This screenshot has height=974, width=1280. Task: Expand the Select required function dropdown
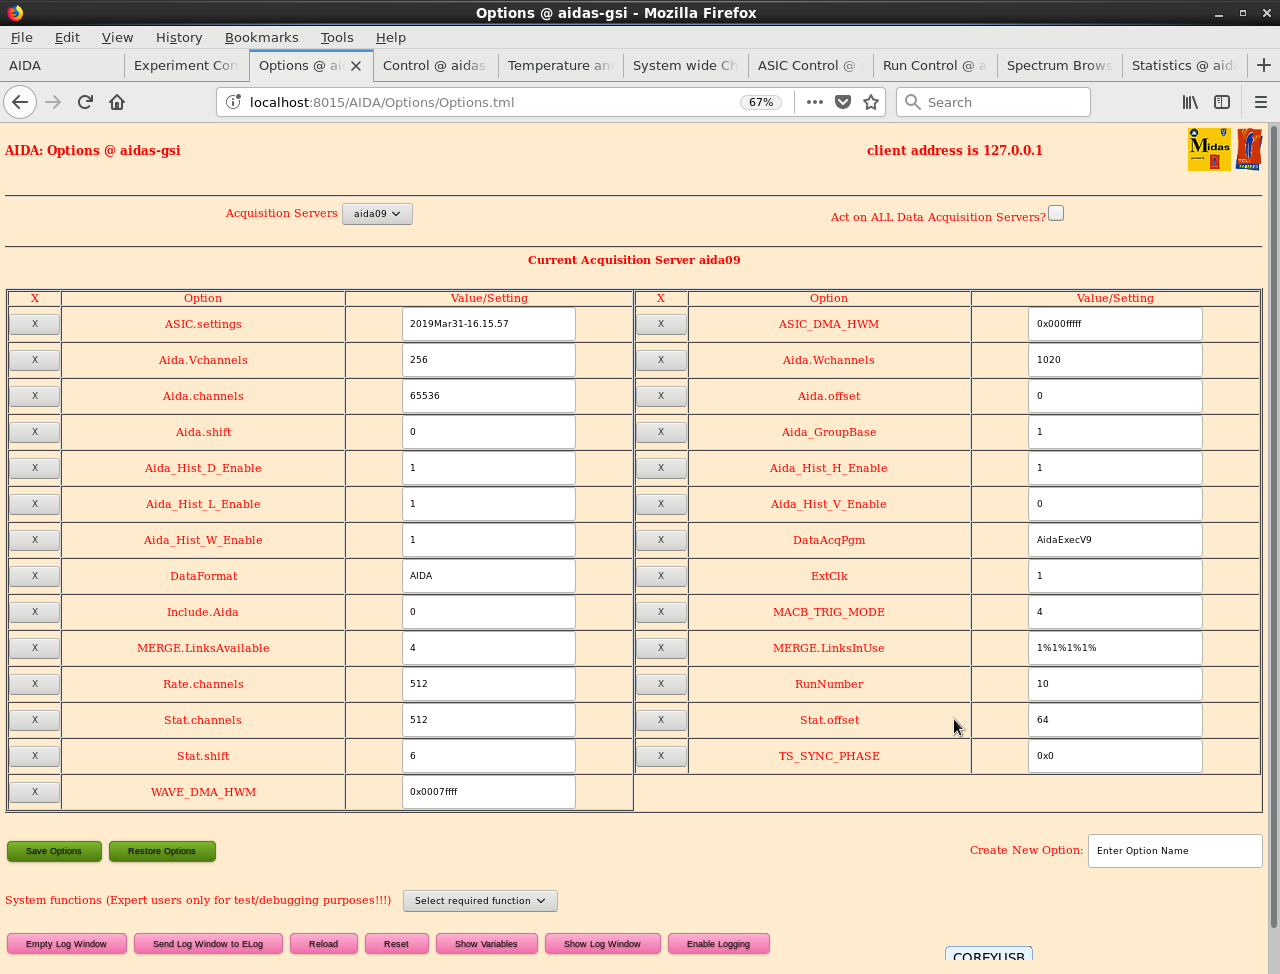coord(480,901)
